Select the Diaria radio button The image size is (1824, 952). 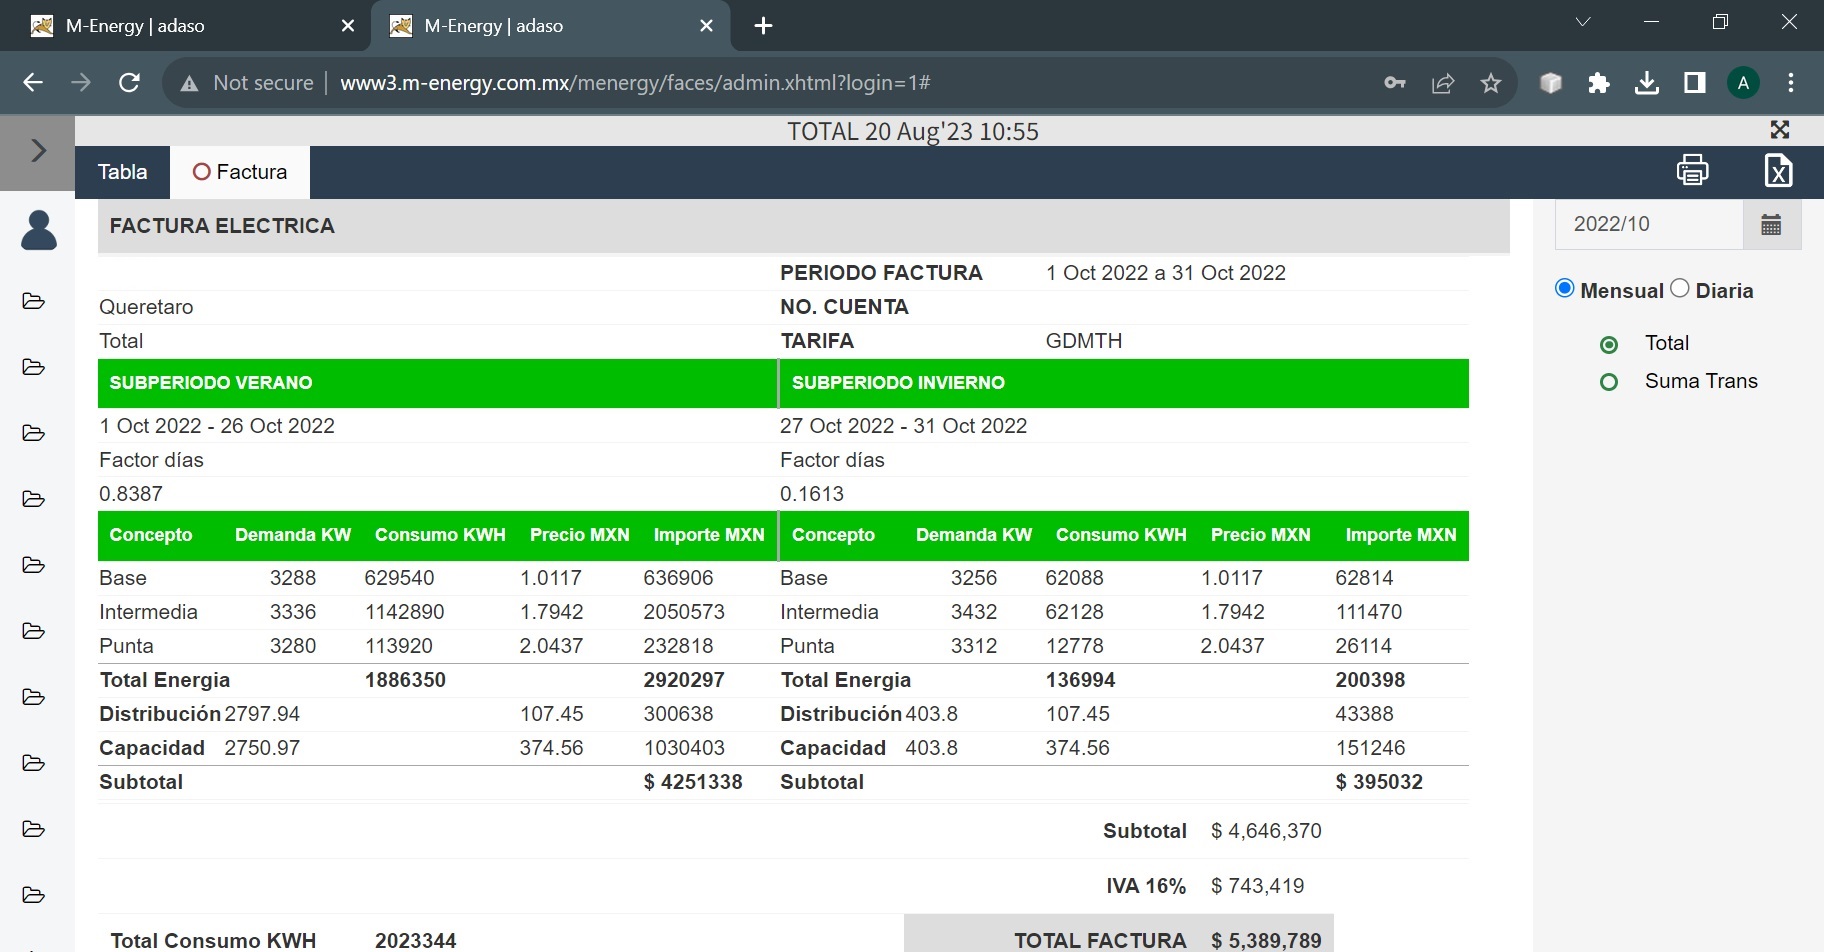1680,289
